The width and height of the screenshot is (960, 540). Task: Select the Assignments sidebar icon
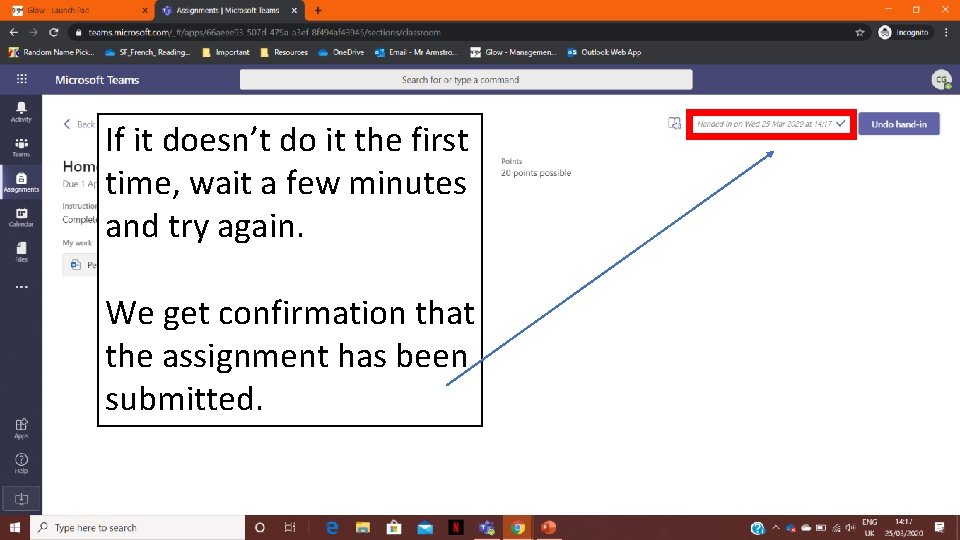[x=21, y=182]
